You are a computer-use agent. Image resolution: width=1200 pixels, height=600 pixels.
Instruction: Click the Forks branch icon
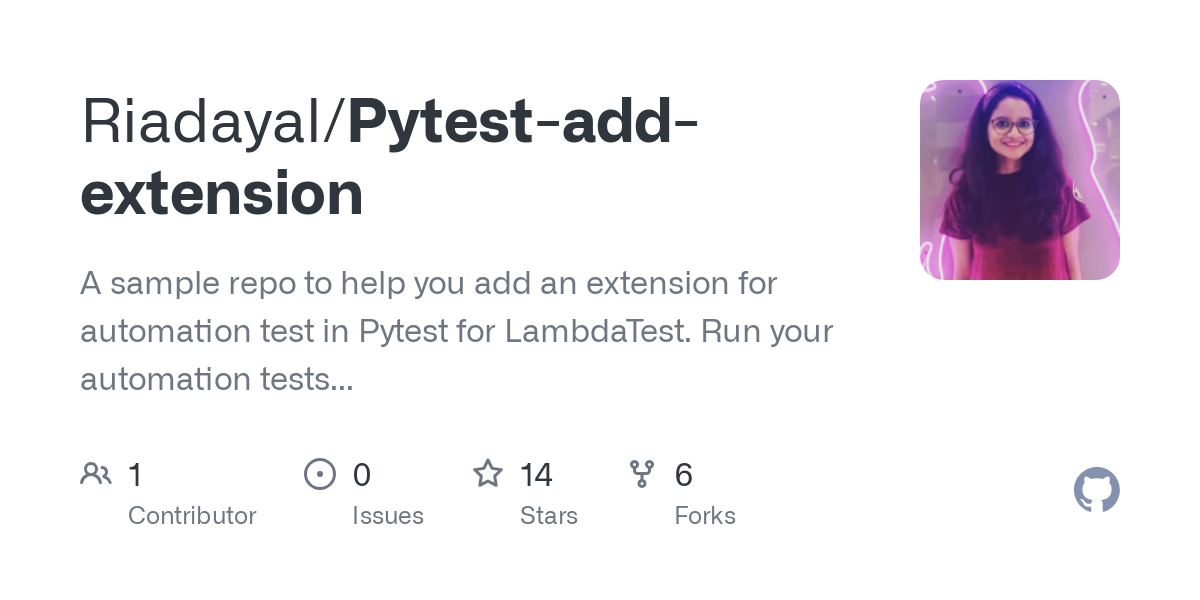click(642, 474)
